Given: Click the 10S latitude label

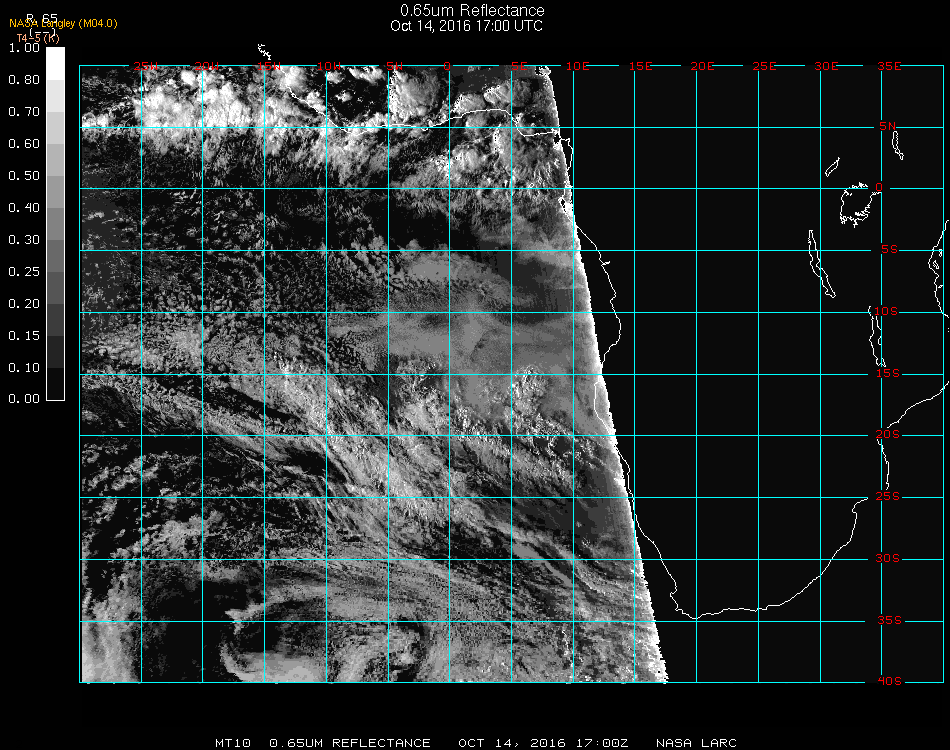Looking at the screenshot, I should (x=886, y=311).
